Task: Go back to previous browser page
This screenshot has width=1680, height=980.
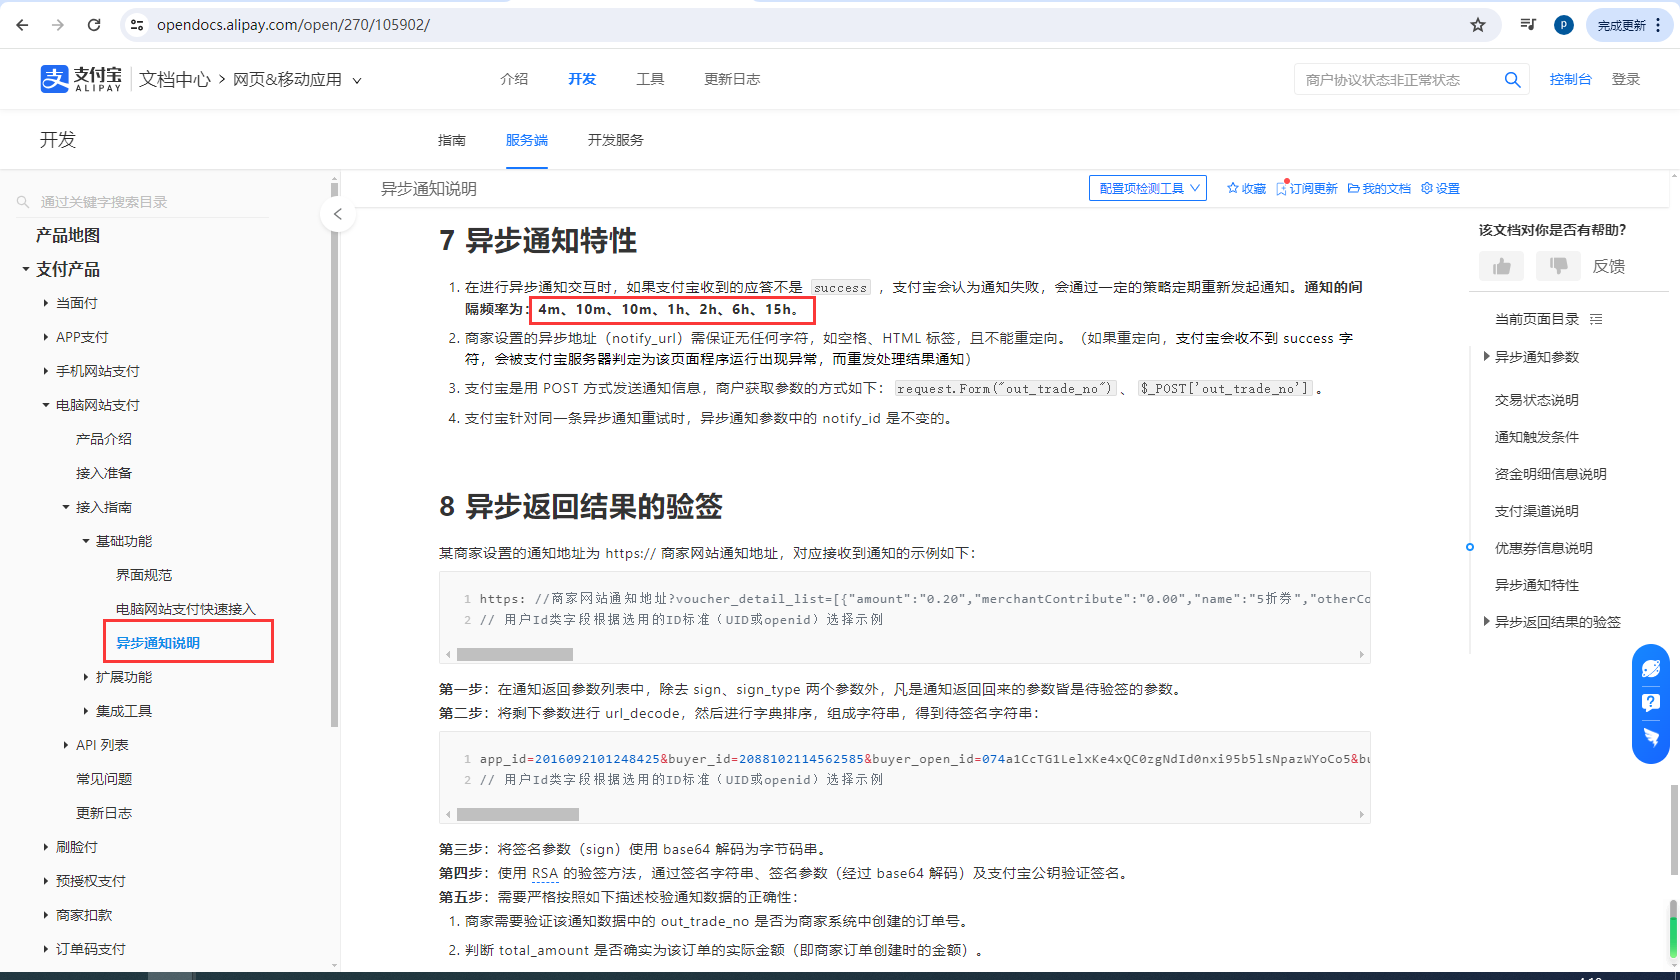Action: point(22,25)
